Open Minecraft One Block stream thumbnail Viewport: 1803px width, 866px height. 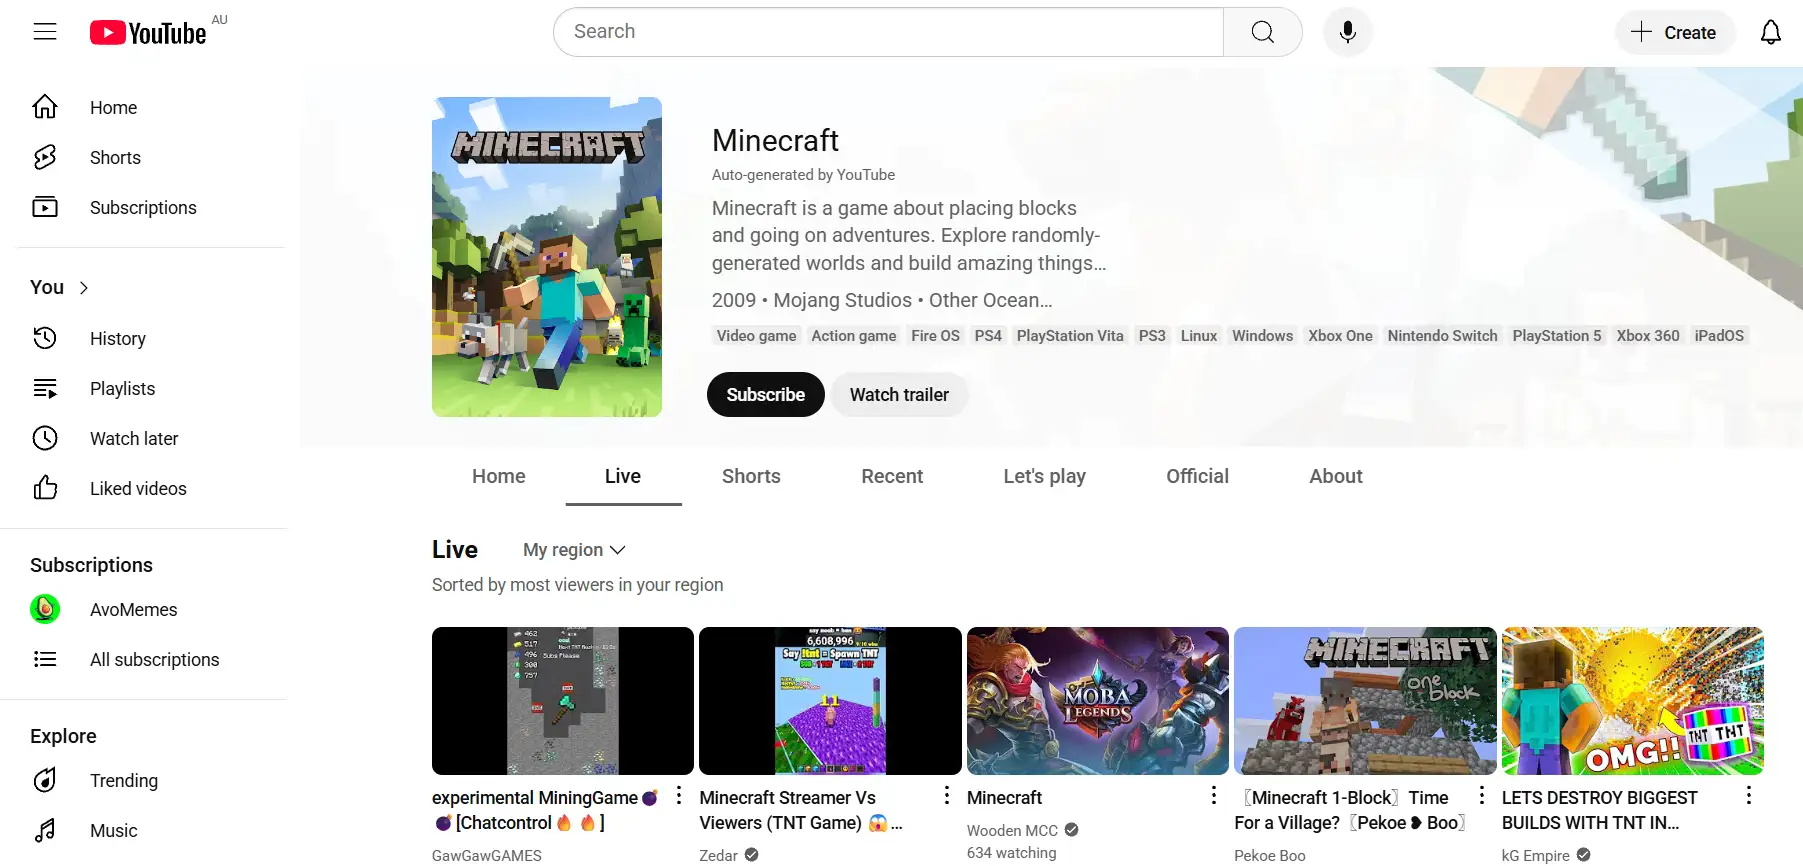coord(1365,701)
